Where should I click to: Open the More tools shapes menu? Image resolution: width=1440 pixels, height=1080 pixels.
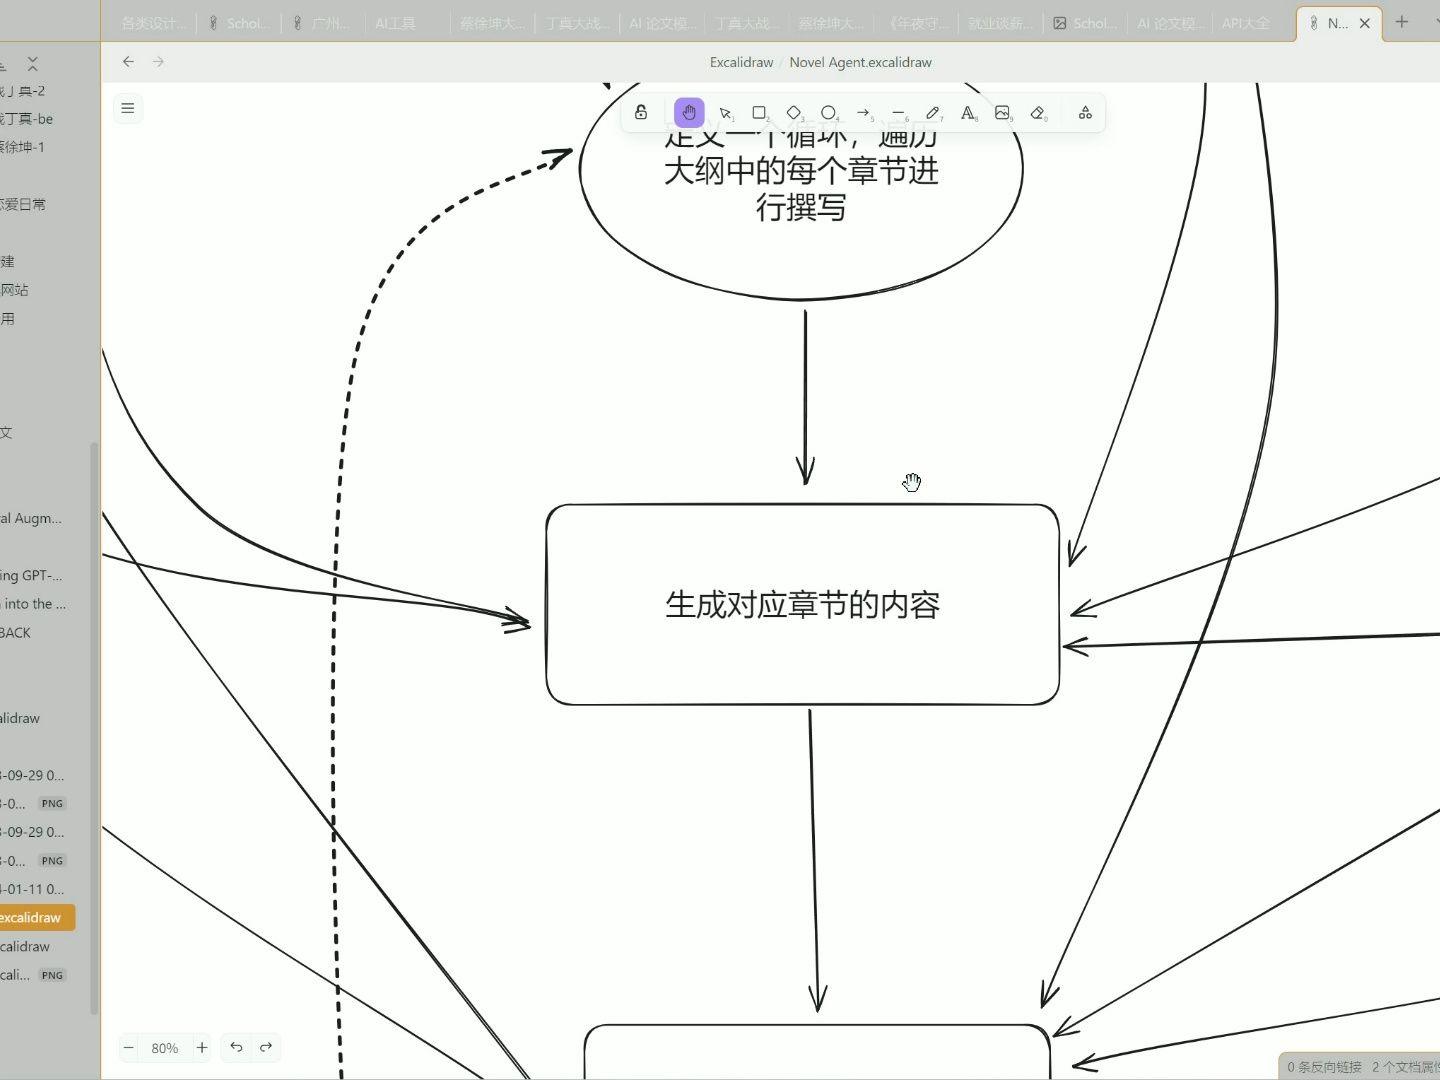[x=1085, y=113]
